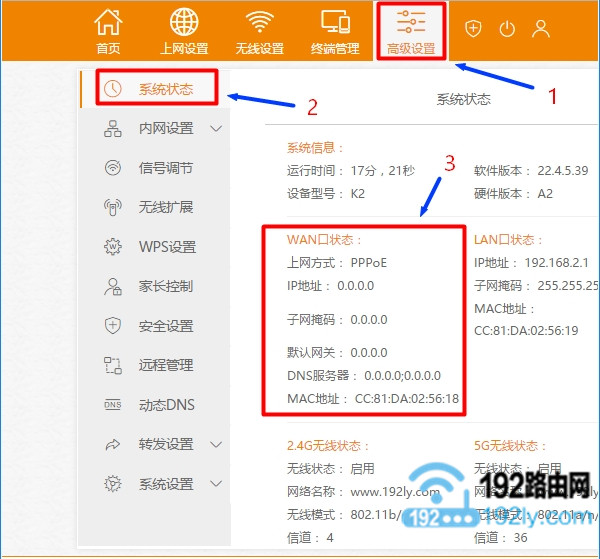Click the user account icon in header
Screen dimensions: 600x559
pos(541,29)
